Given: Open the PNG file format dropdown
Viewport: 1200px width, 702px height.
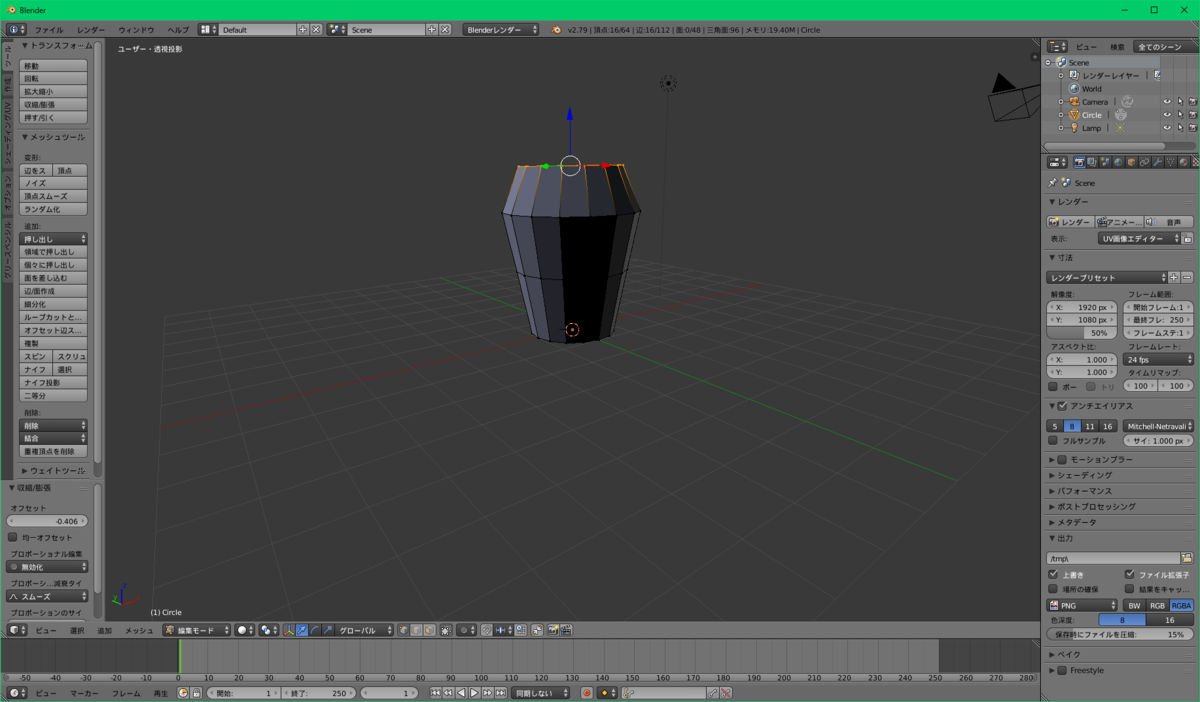Looking at the screenshot, I should tap(1082, 605).
